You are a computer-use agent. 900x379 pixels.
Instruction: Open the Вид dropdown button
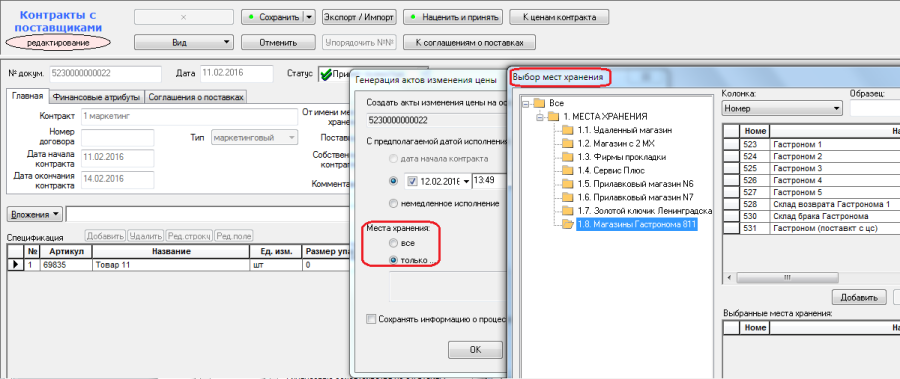tap(184, 42)
